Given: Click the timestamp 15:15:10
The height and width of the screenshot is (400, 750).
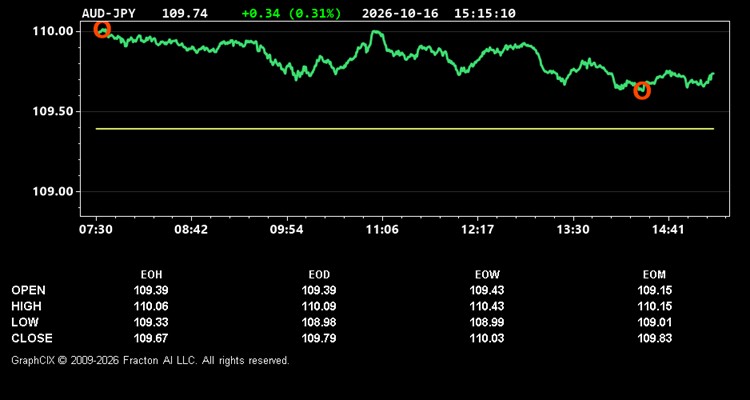Looking at the screenshot, I should pyautogui.click(x=485, y=13).
